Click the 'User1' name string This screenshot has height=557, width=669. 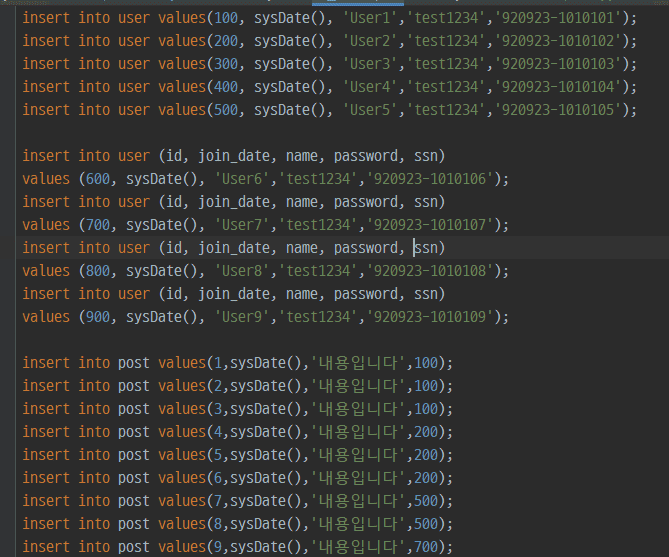[370, 18]
